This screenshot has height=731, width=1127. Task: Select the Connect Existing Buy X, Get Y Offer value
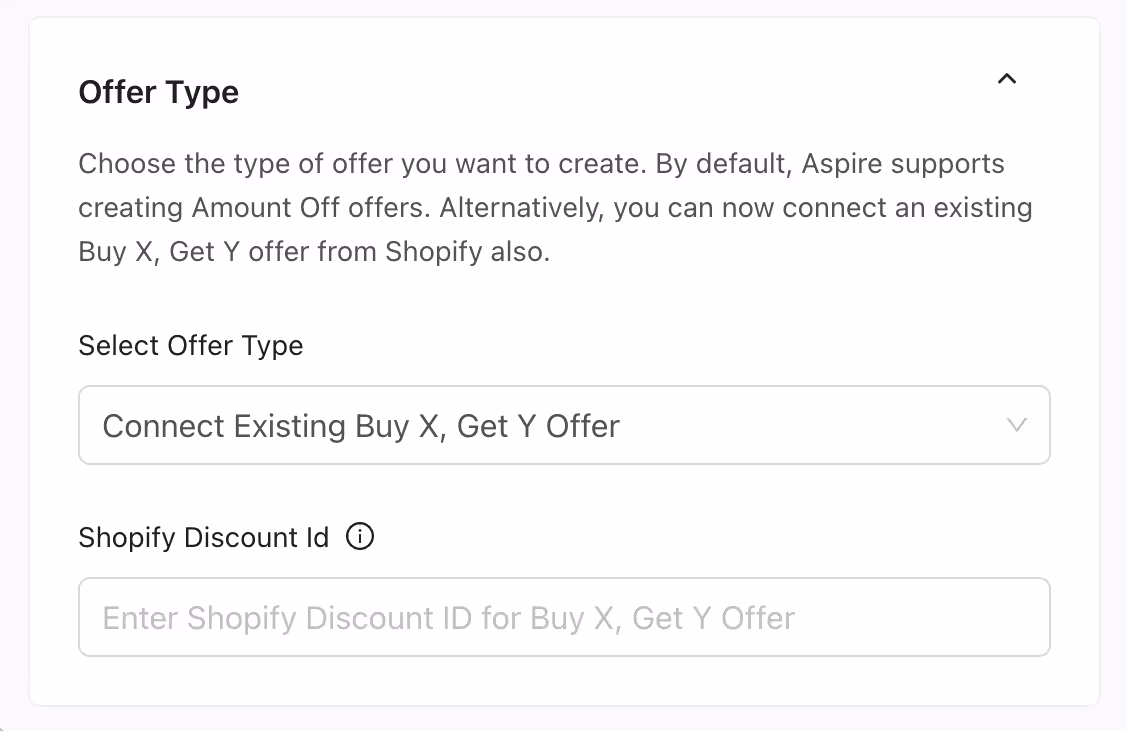(361, 427)
